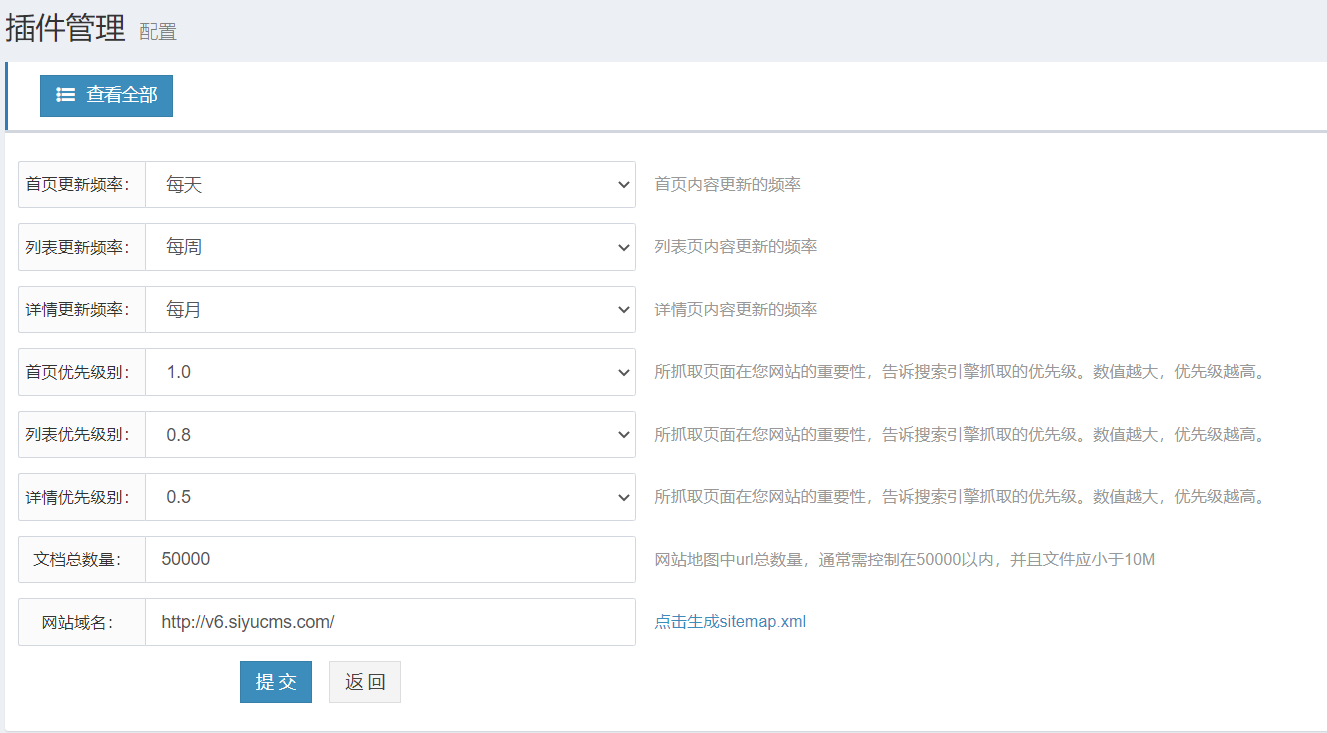Screen dimensions: 1327x733
Task: Click the list icon in 查看全部 button
Action: (66, 95)
